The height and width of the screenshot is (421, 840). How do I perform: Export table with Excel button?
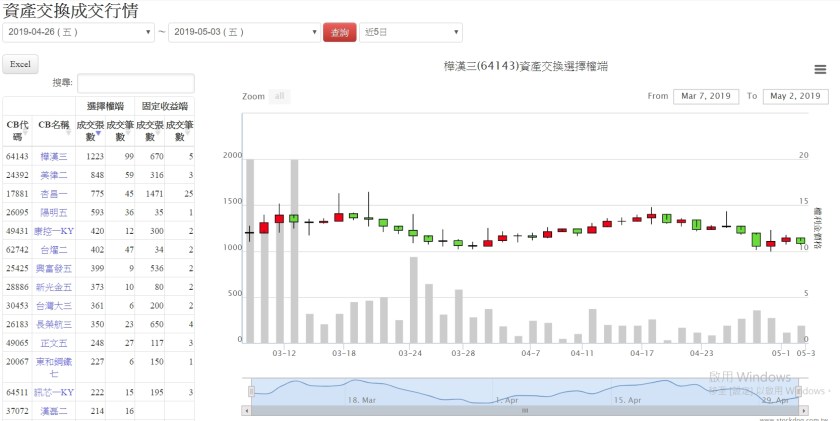(20, 64)
